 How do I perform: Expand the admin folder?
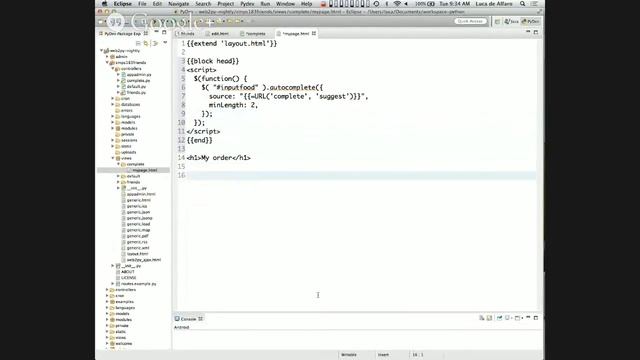[x=107, y=57]
